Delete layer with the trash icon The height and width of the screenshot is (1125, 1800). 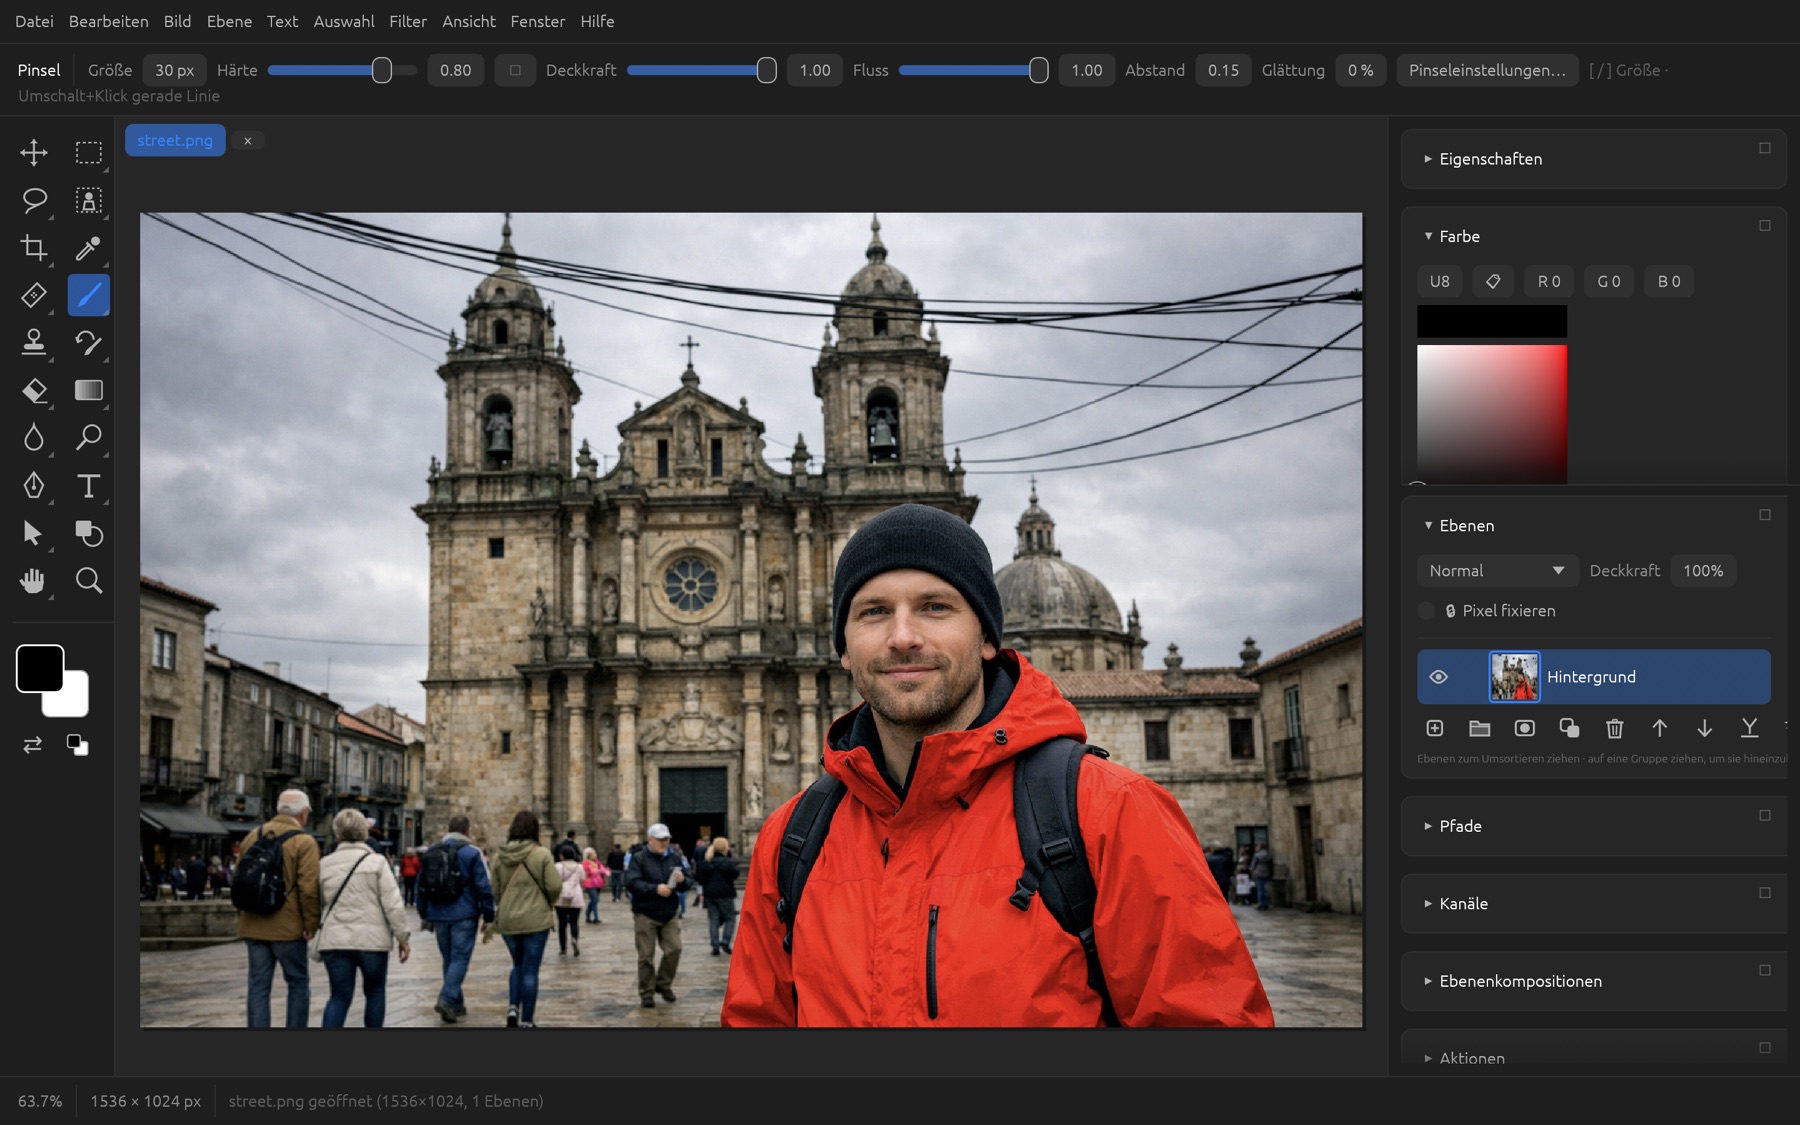click(x=1614, y=728)
